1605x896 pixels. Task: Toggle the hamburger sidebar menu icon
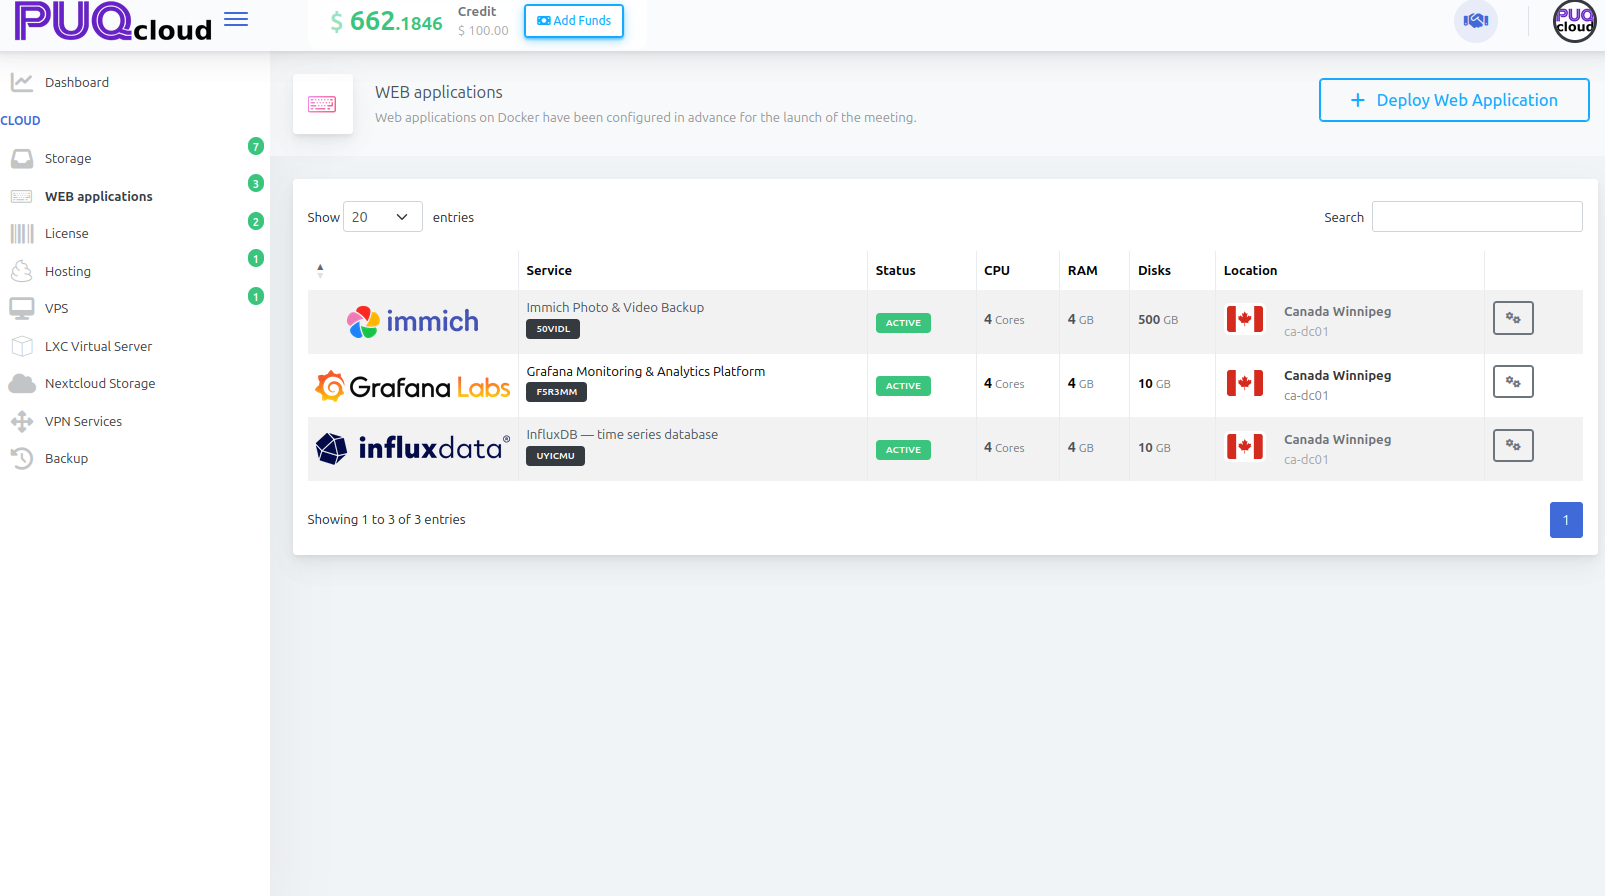236,20
